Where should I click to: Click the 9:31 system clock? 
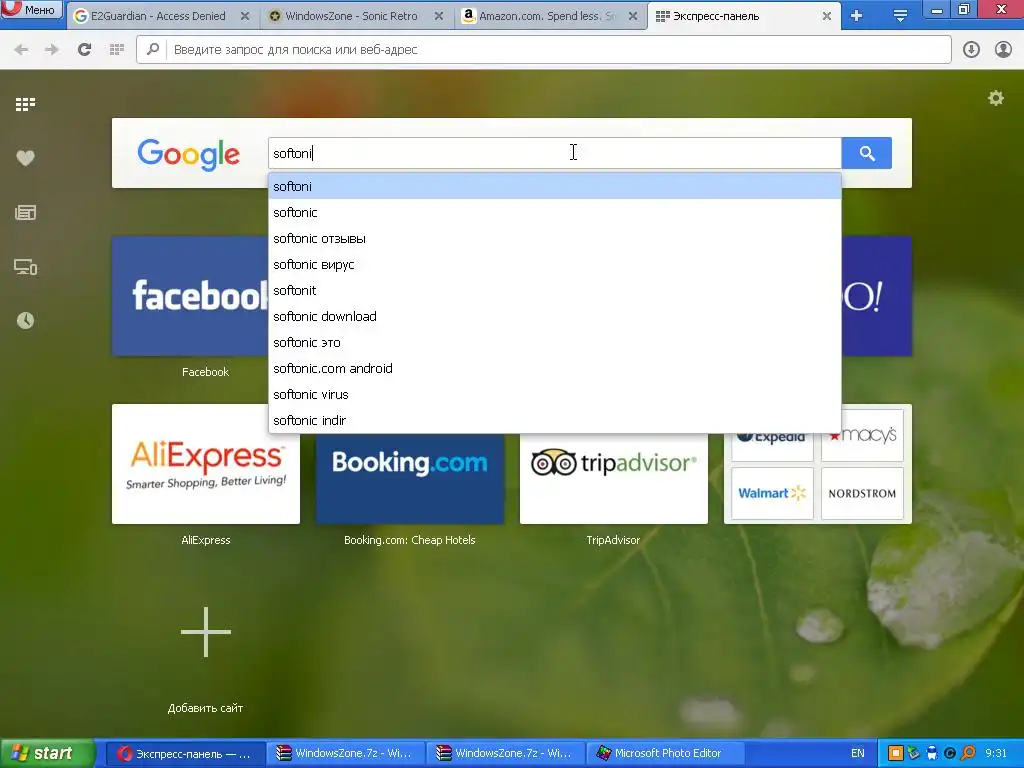[996, 754]
